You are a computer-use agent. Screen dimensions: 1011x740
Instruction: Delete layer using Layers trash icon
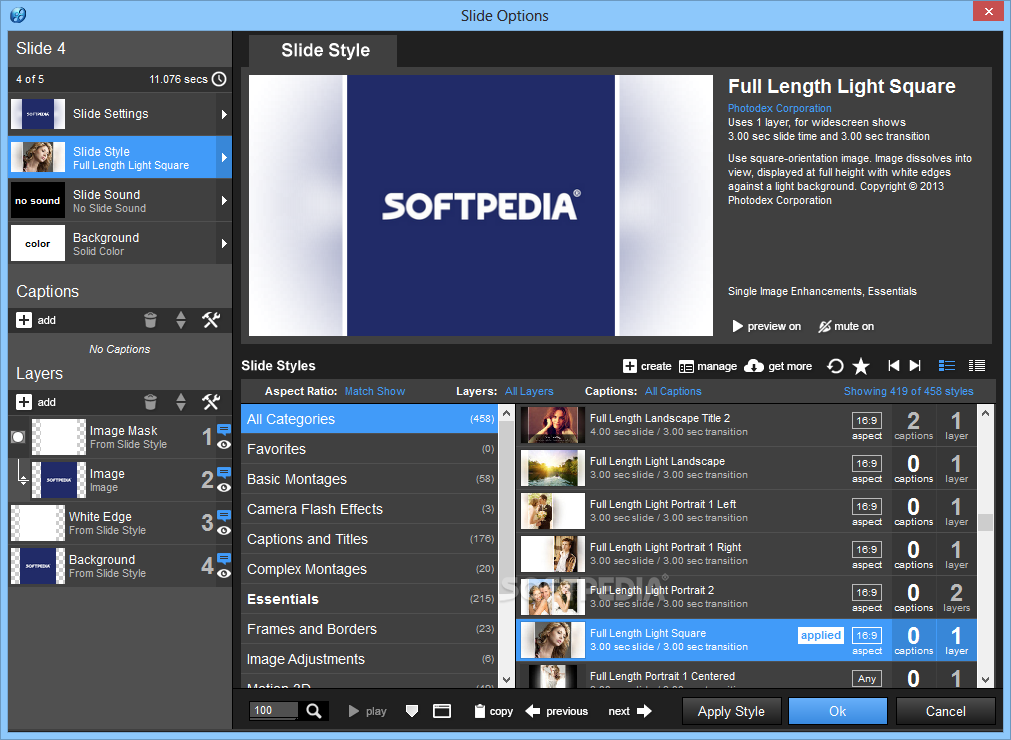point(150,402)
